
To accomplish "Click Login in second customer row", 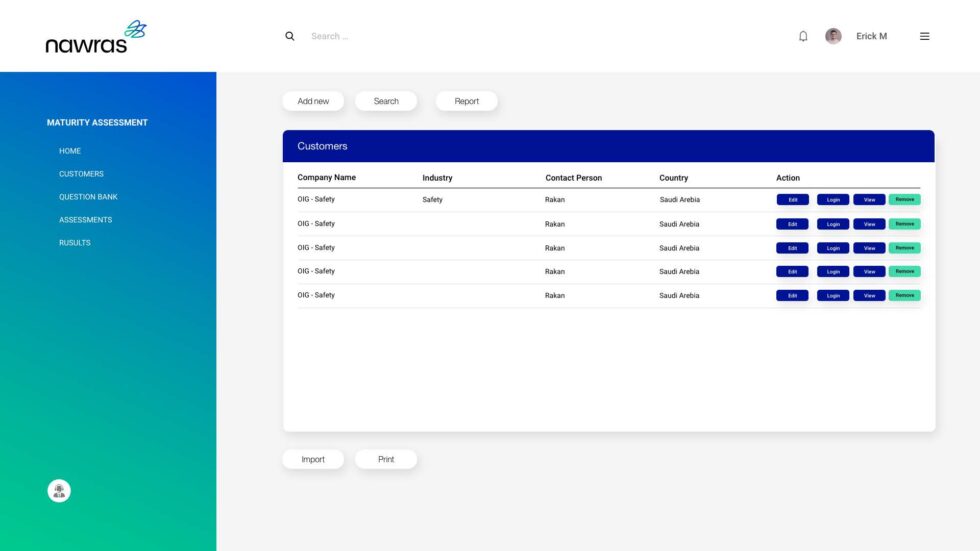I will 833,224.
